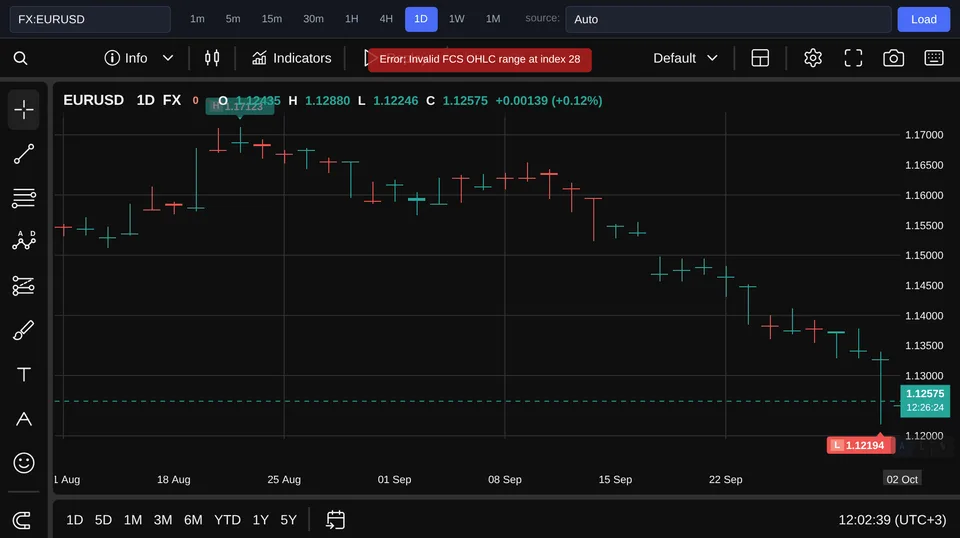Viewport: 960px width, 538px height.
Task: Toggle the magnet snap mode
Action: (x=22, y=520)
